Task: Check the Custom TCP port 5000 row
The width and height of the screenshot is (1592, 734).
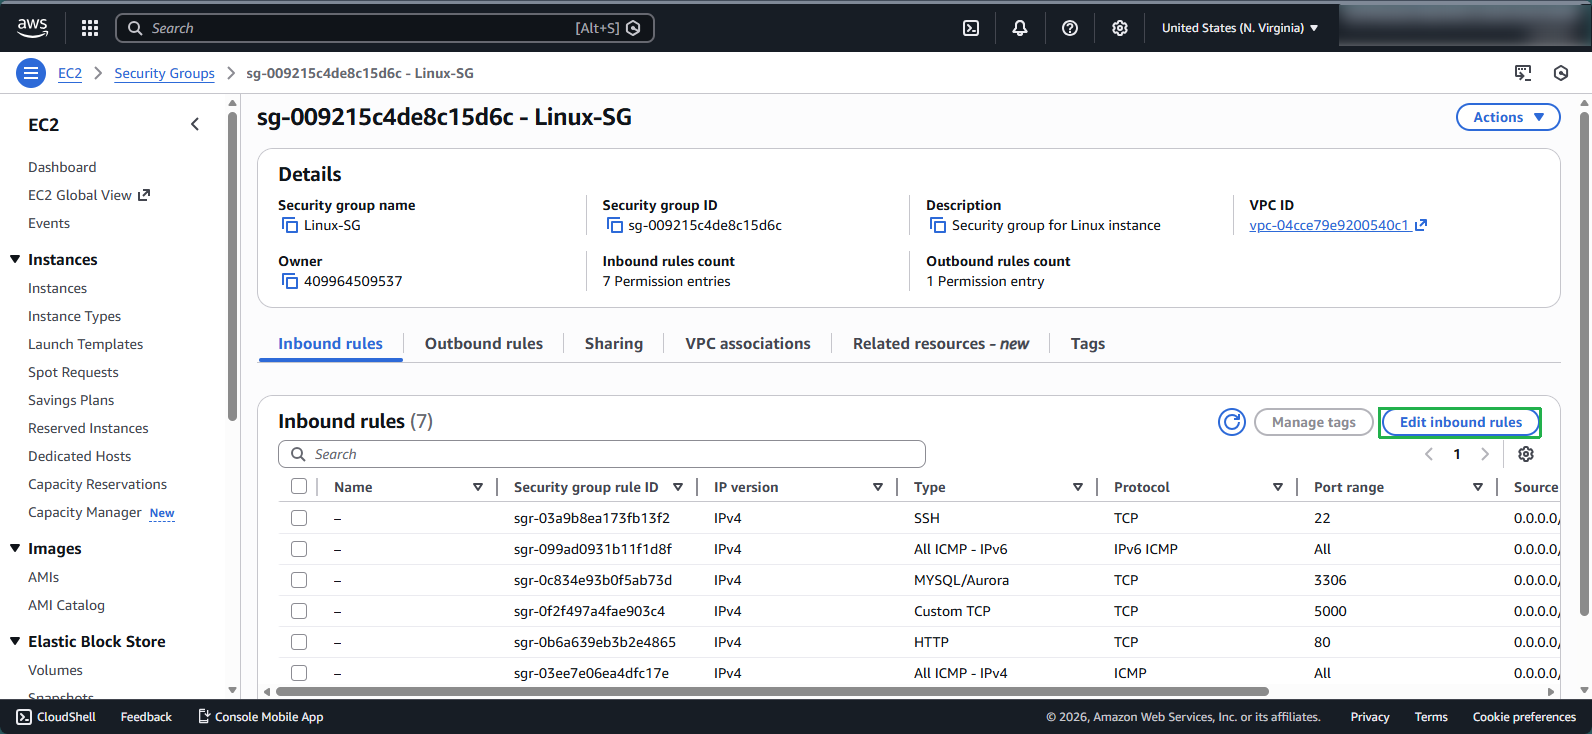Action: 299,611
